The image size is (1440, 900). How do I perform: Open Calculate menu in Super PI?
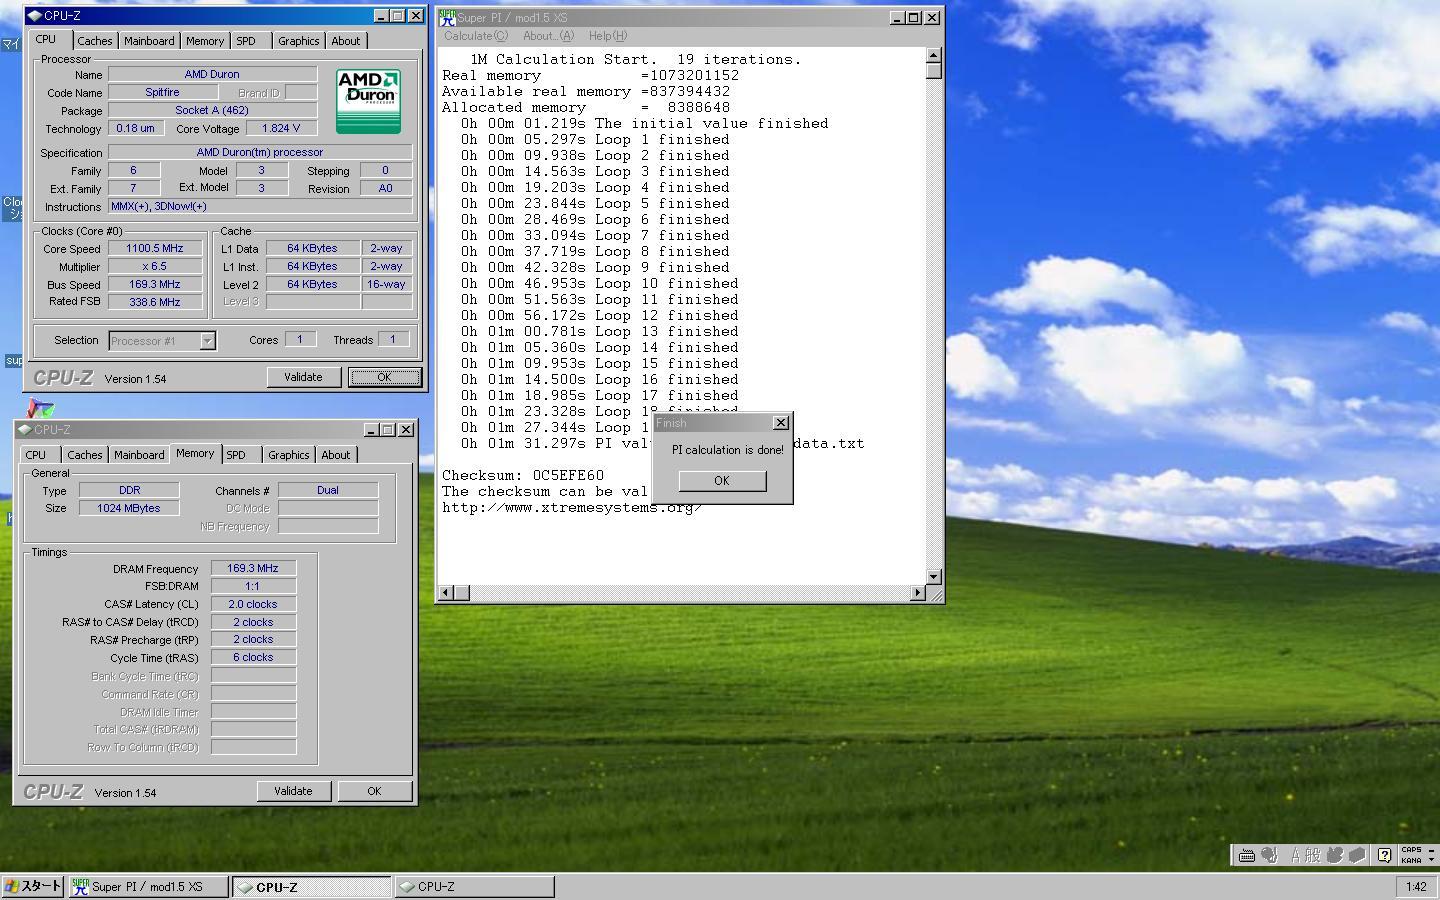pyautogui.click(x=476, y=36)
